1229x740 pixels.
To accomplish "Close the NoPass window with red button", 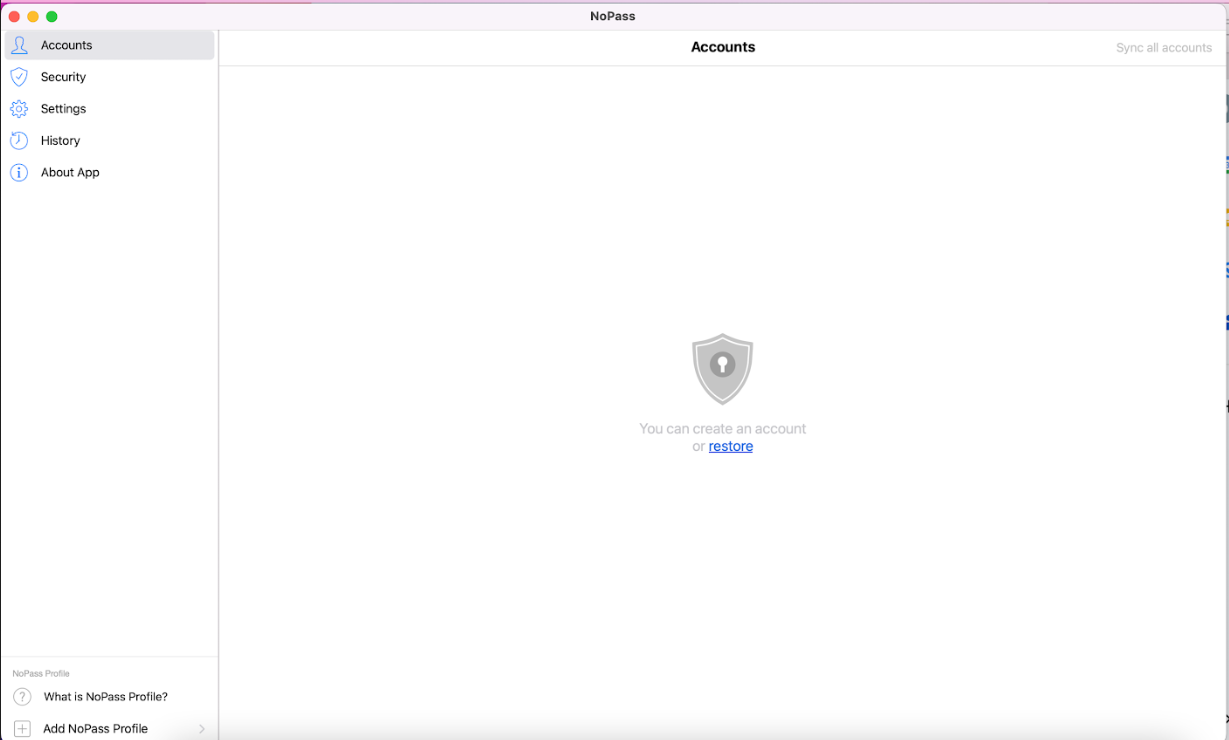I will 14,17.
